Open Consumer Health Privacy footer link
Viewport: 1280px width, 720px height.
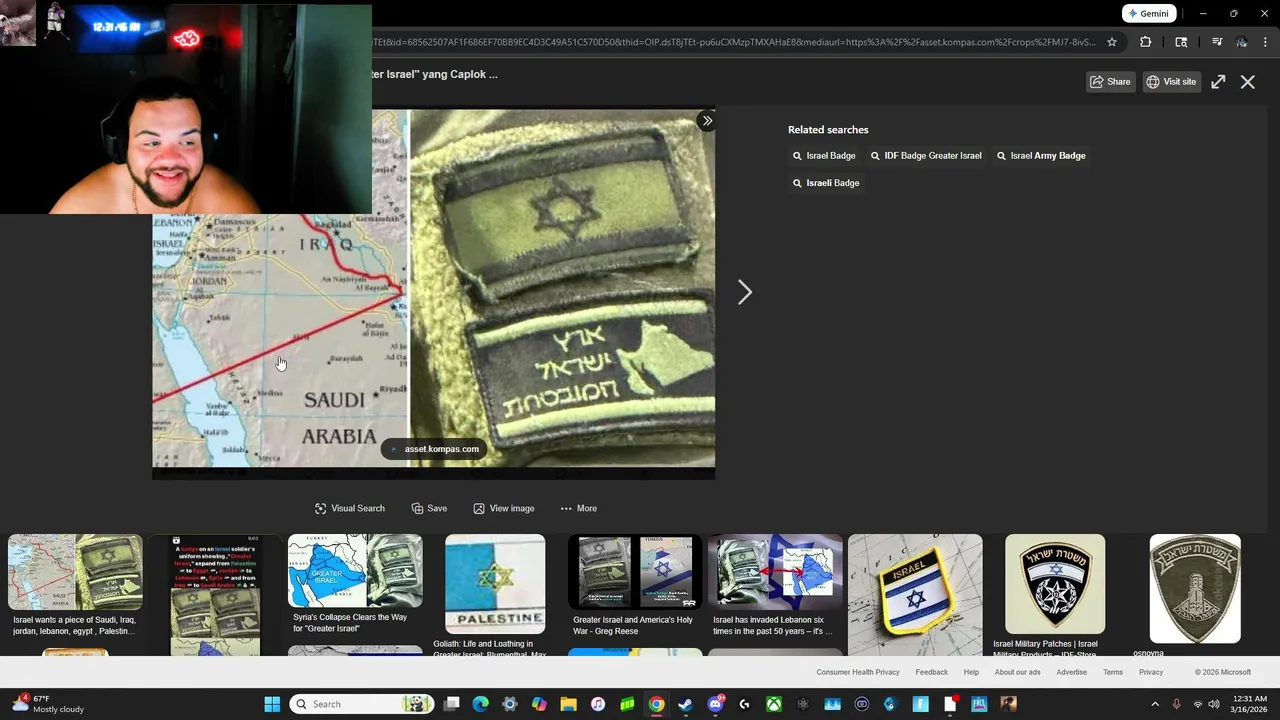click(858, 672)
